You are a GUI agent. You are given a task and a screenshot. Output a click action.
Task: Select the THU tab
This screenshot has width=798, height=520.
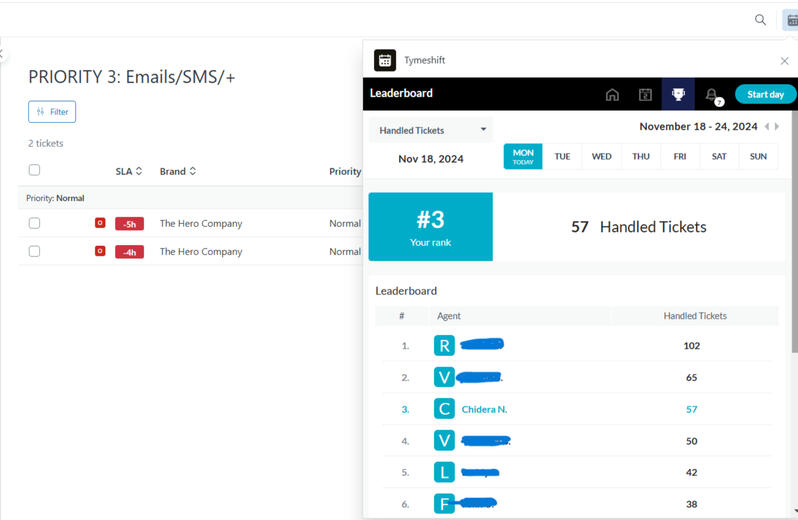pos(641,156)
